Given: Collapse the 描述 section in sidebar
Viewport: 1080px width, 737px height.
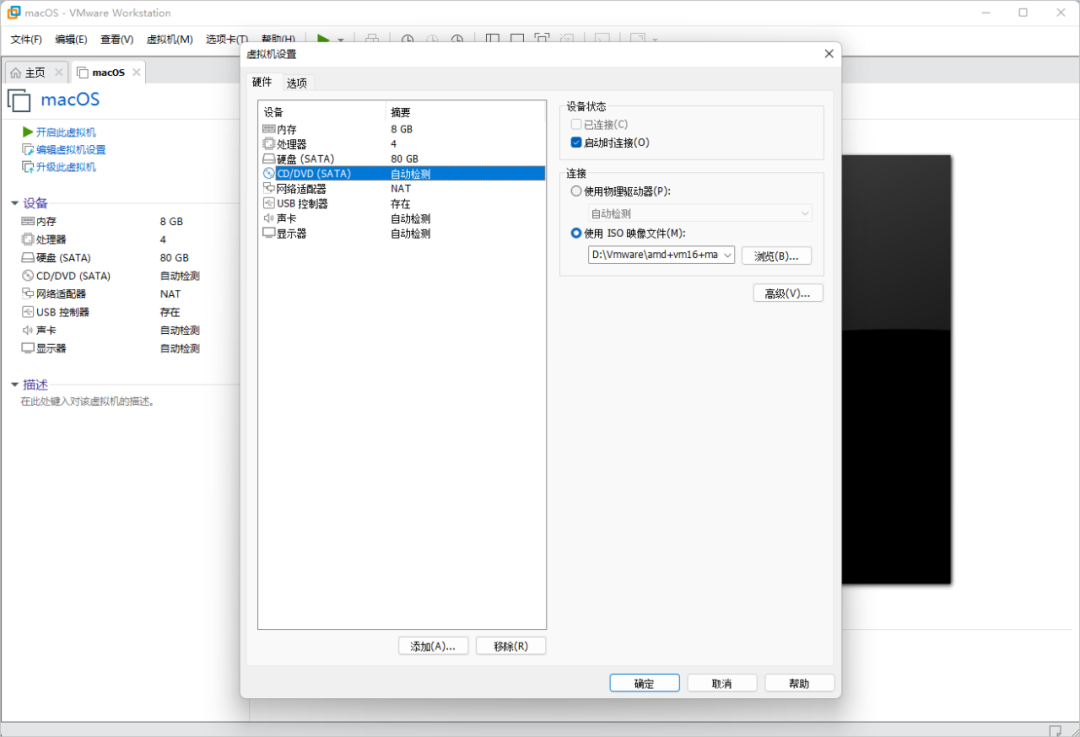Looking at the screenshot, I should [15, 385].
